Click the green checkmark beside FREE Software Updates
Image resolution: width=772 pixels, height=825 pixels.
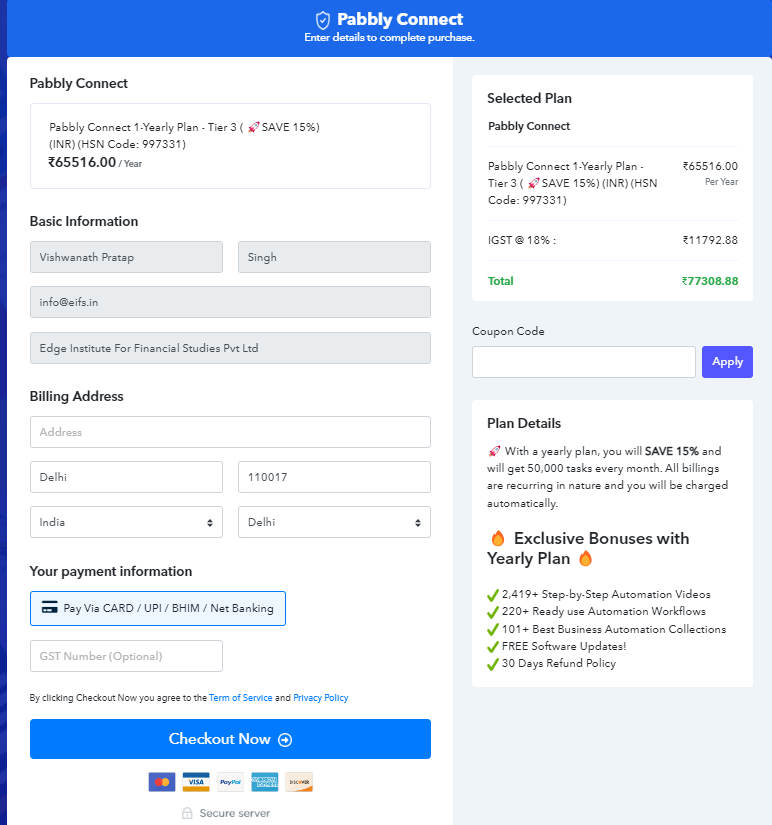pyautogui.click(x=493, y=647)
